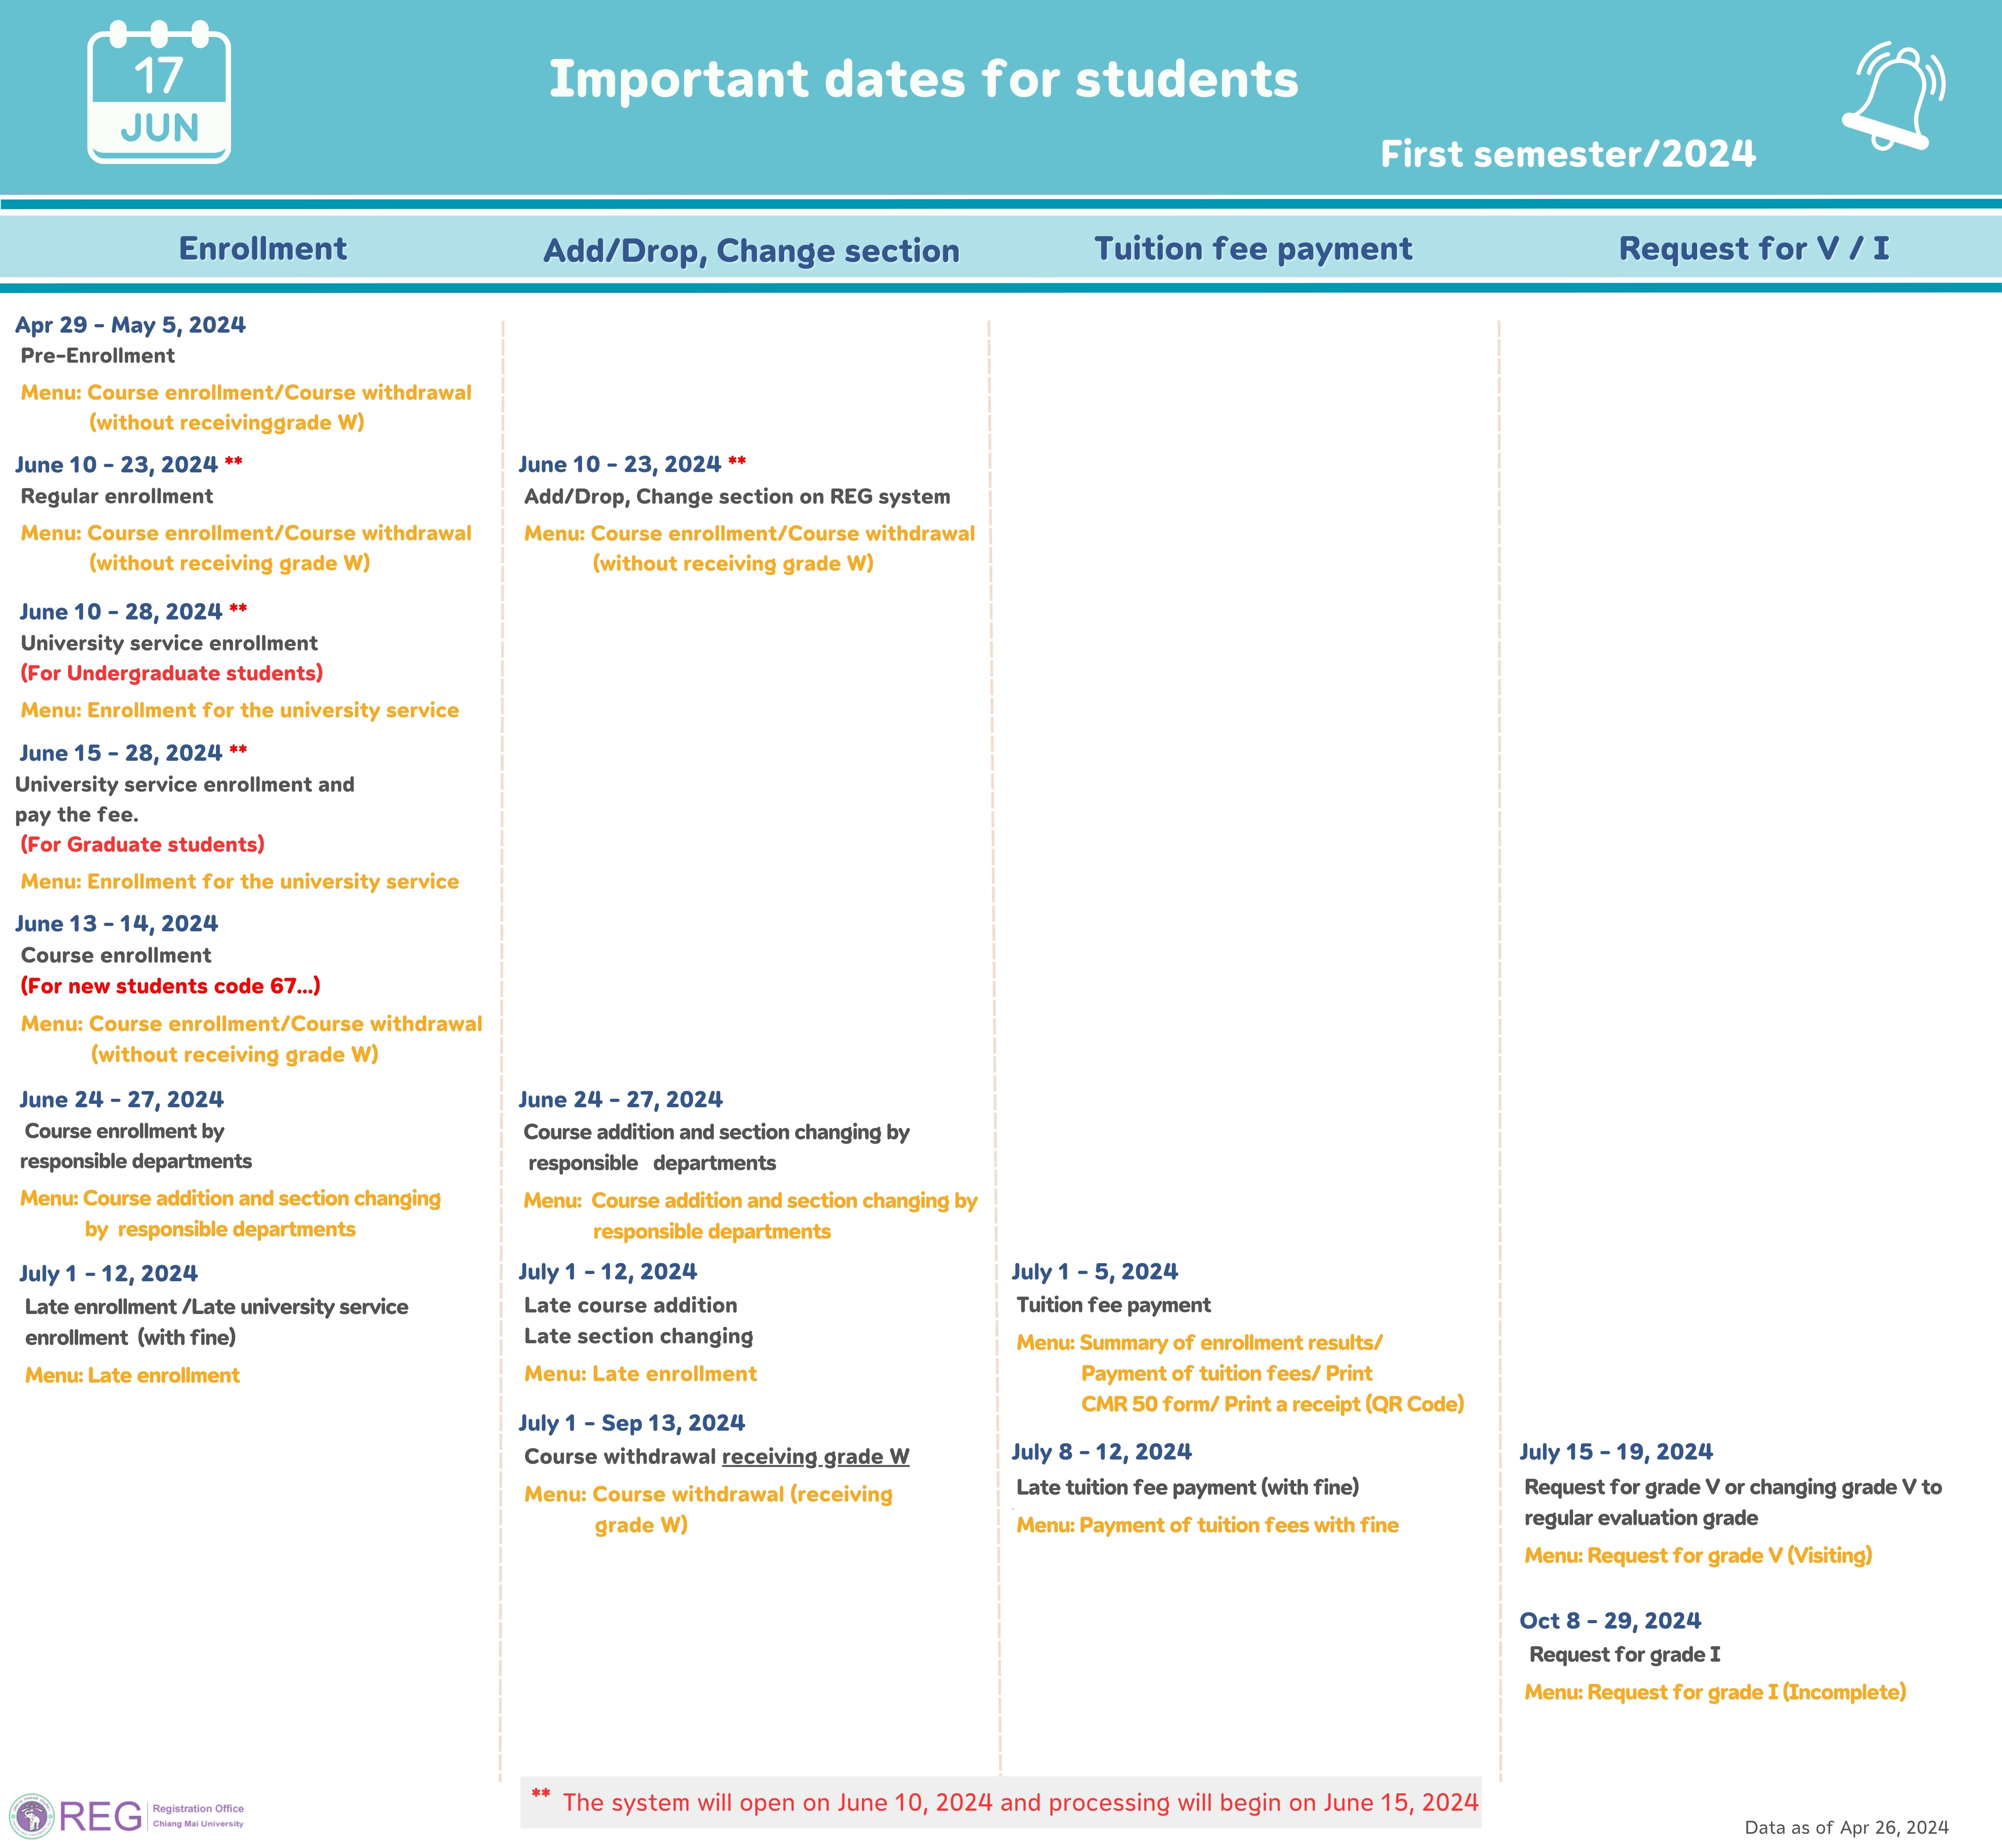
Task: Click Menu: Payment of tuition fees with fine
Action: pyautogui.click(x=1208, y=1525)
